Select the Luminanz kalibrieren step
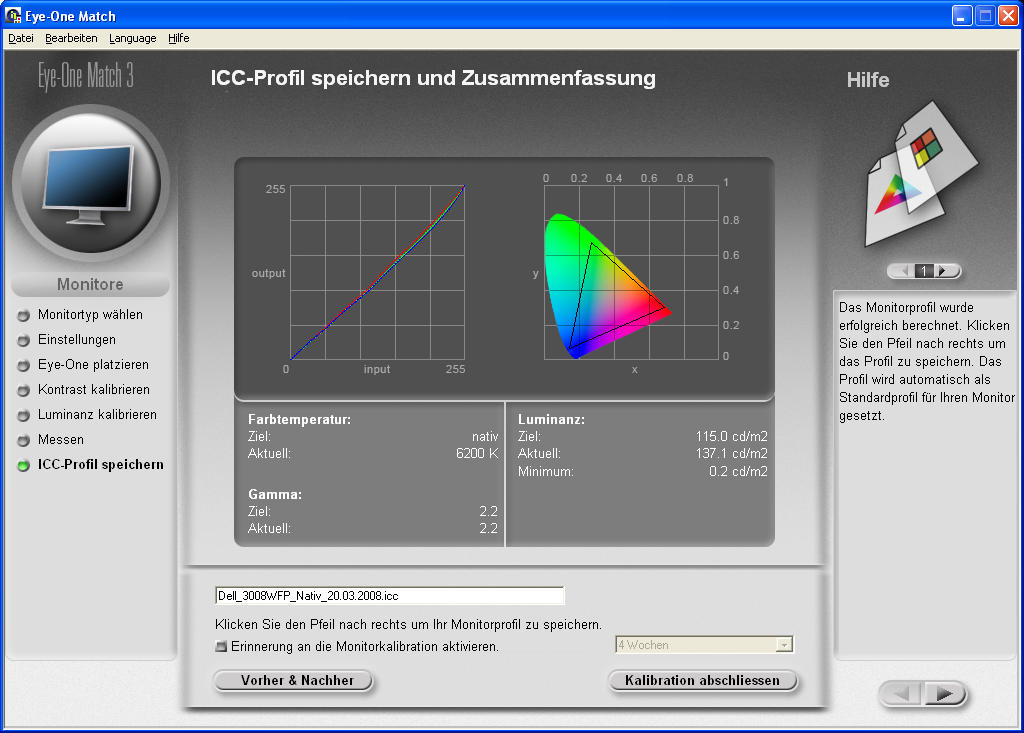 tap(97, 415)
